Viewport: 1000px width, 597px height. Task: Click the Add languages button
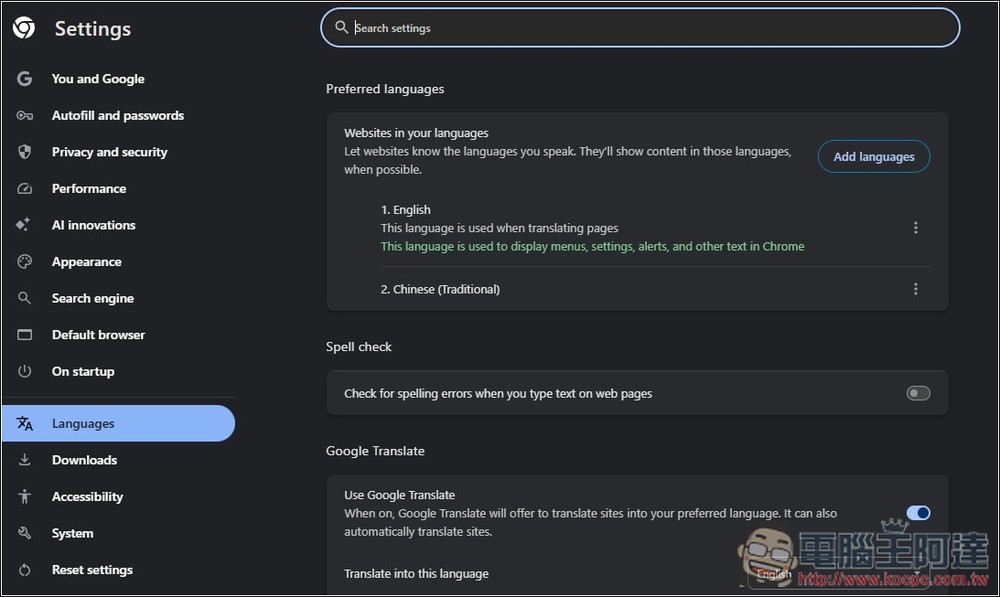click(x=873, y=157)
